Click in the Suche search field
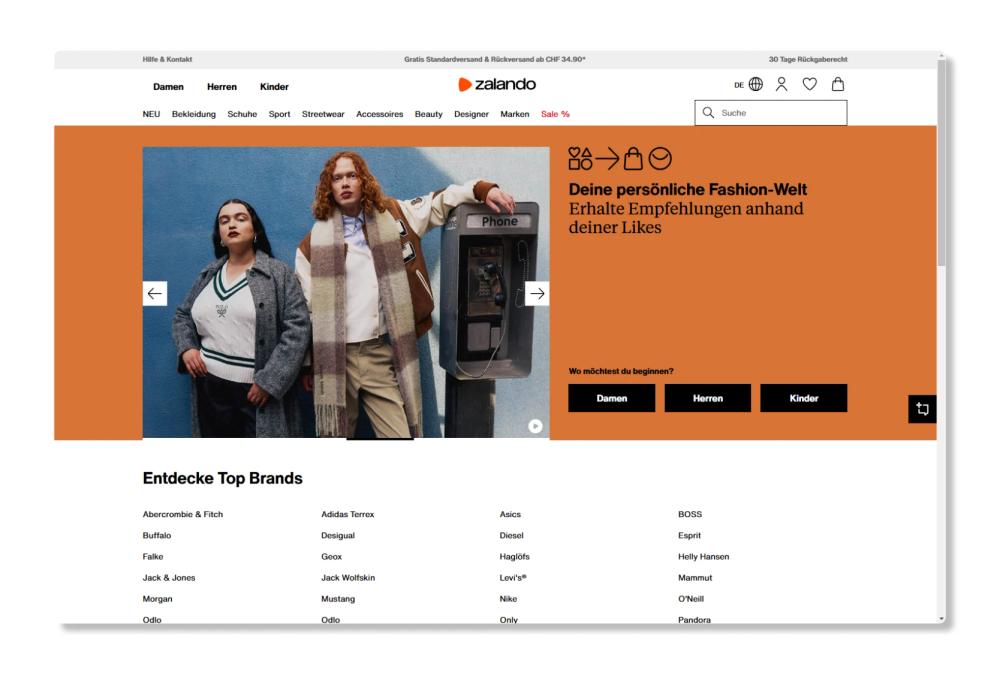Screen dimensions: 1000x674 (x=771, y=113)
